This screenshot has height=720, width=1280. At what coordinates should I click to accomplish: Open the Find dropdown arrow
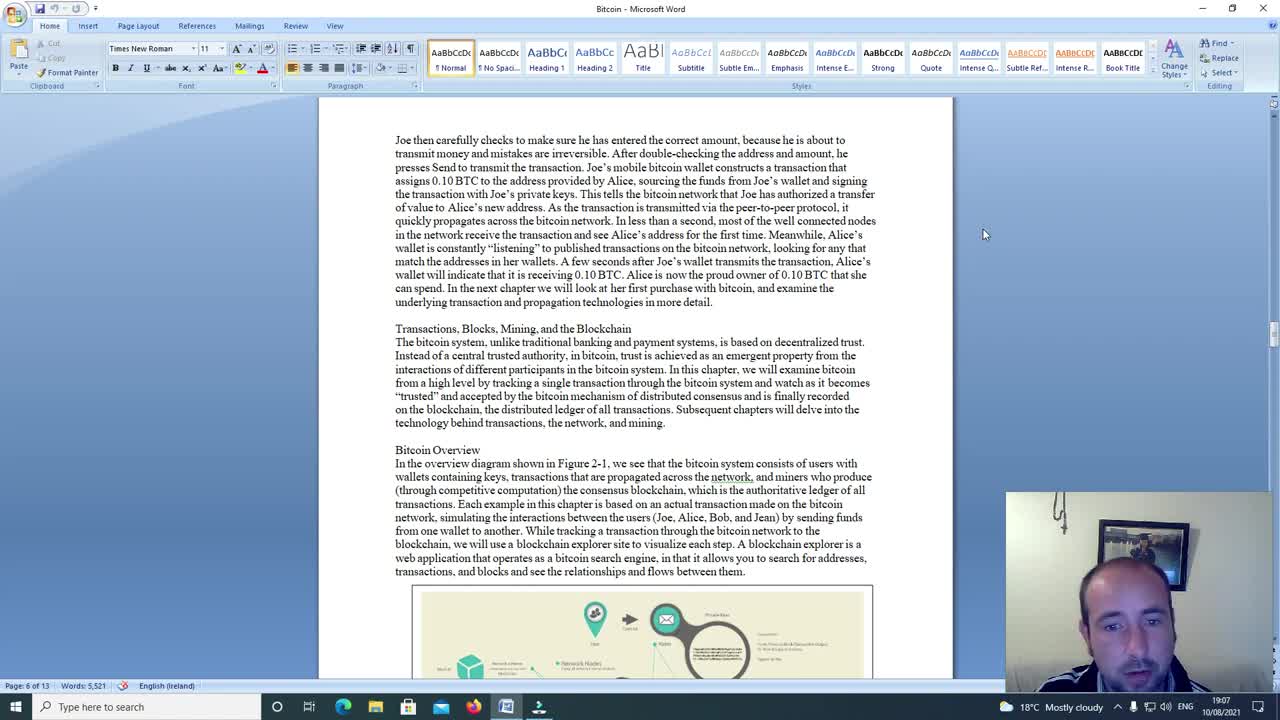click(x=1232, y=43)
